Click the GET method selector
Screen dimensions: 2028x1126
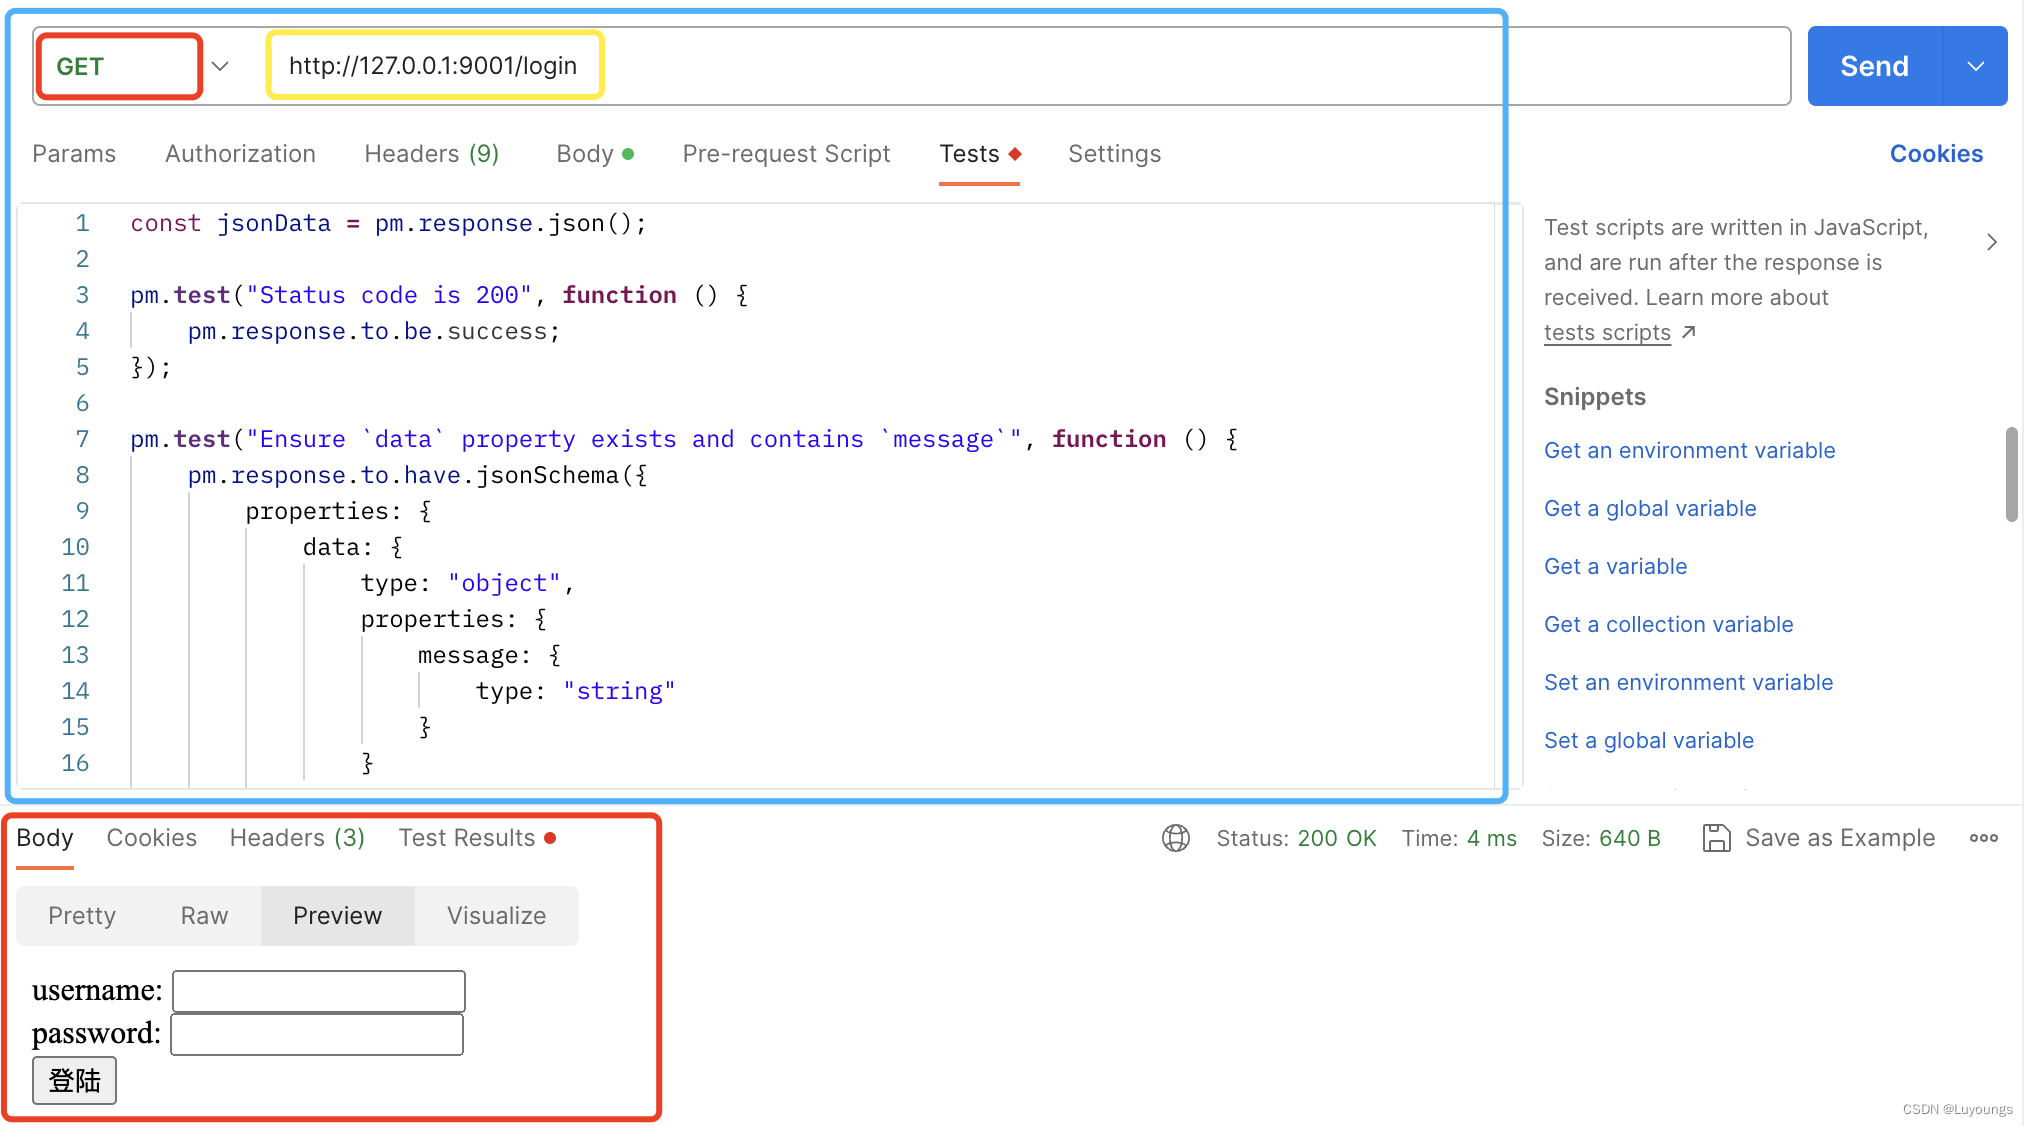[x=120, y=66]
